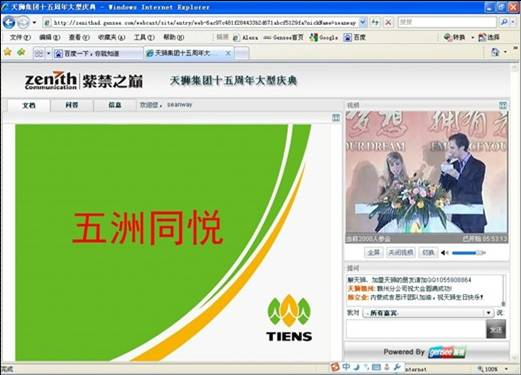
Task: Refresh the page with the green arrows icon
Action: tap(375, 22)
